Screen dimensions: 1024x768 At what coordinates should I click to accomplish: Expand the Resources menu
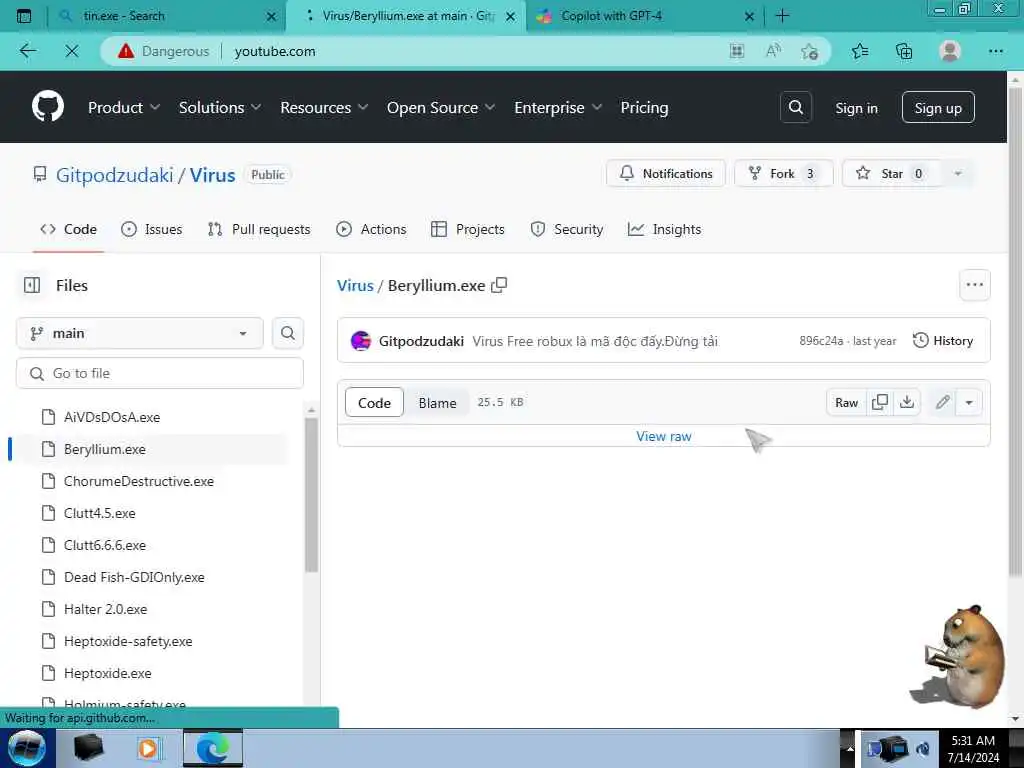click(324, 108)
